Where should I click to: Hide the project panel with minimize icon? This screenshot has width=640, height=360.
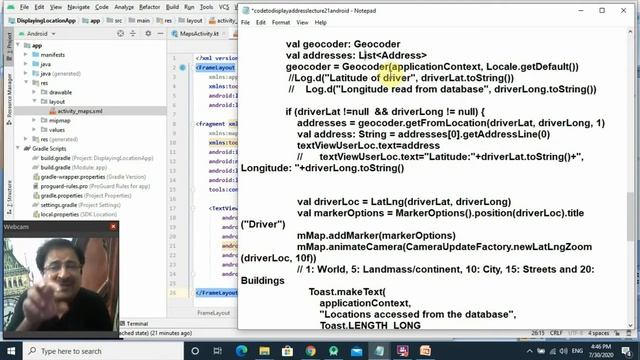160,33
